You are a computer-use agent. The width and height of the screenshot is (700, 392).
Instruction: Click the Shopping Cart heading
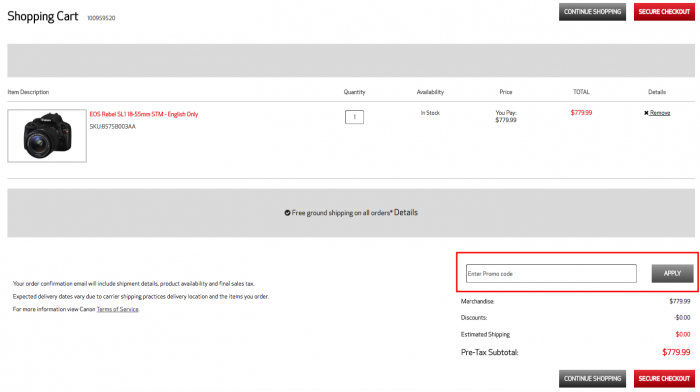[42, 17]
